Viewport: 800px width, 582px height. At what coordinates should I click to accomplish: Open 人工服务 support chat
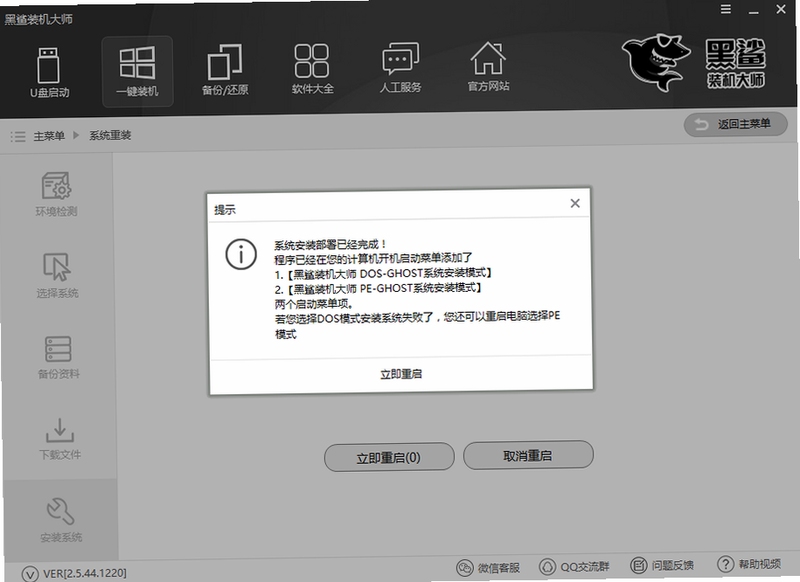401,67
